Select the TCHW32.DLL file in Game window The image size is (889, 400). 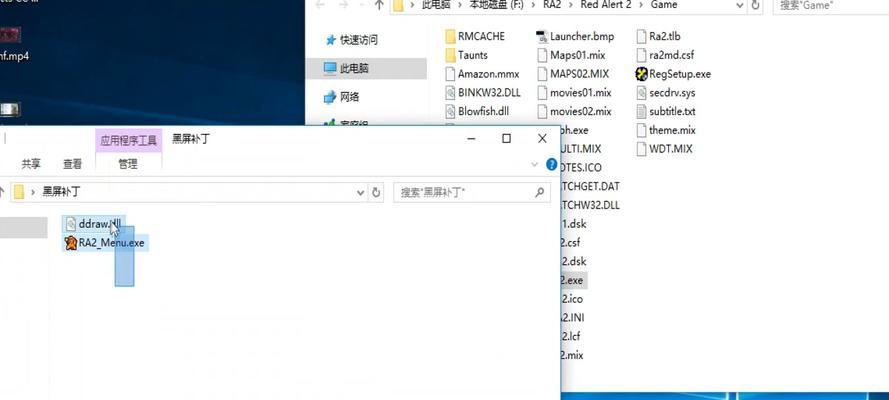tap(590, 205)
